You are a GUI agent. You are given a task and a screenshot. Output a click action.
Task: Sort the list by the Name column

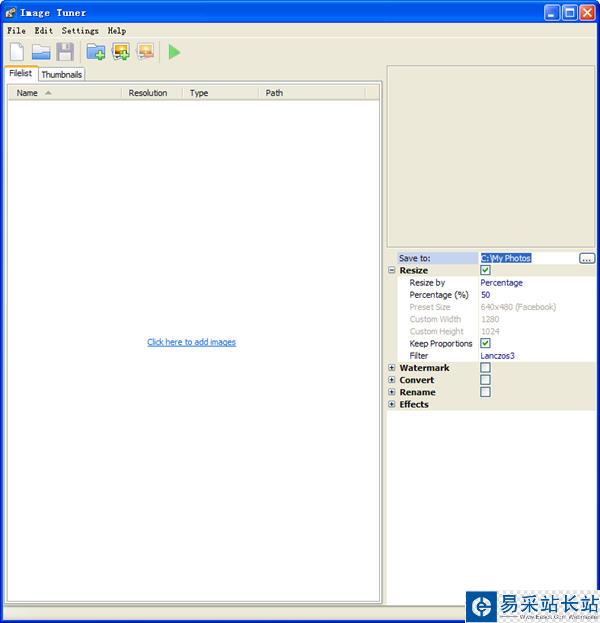pyautogui.click(x=64, y=93)
